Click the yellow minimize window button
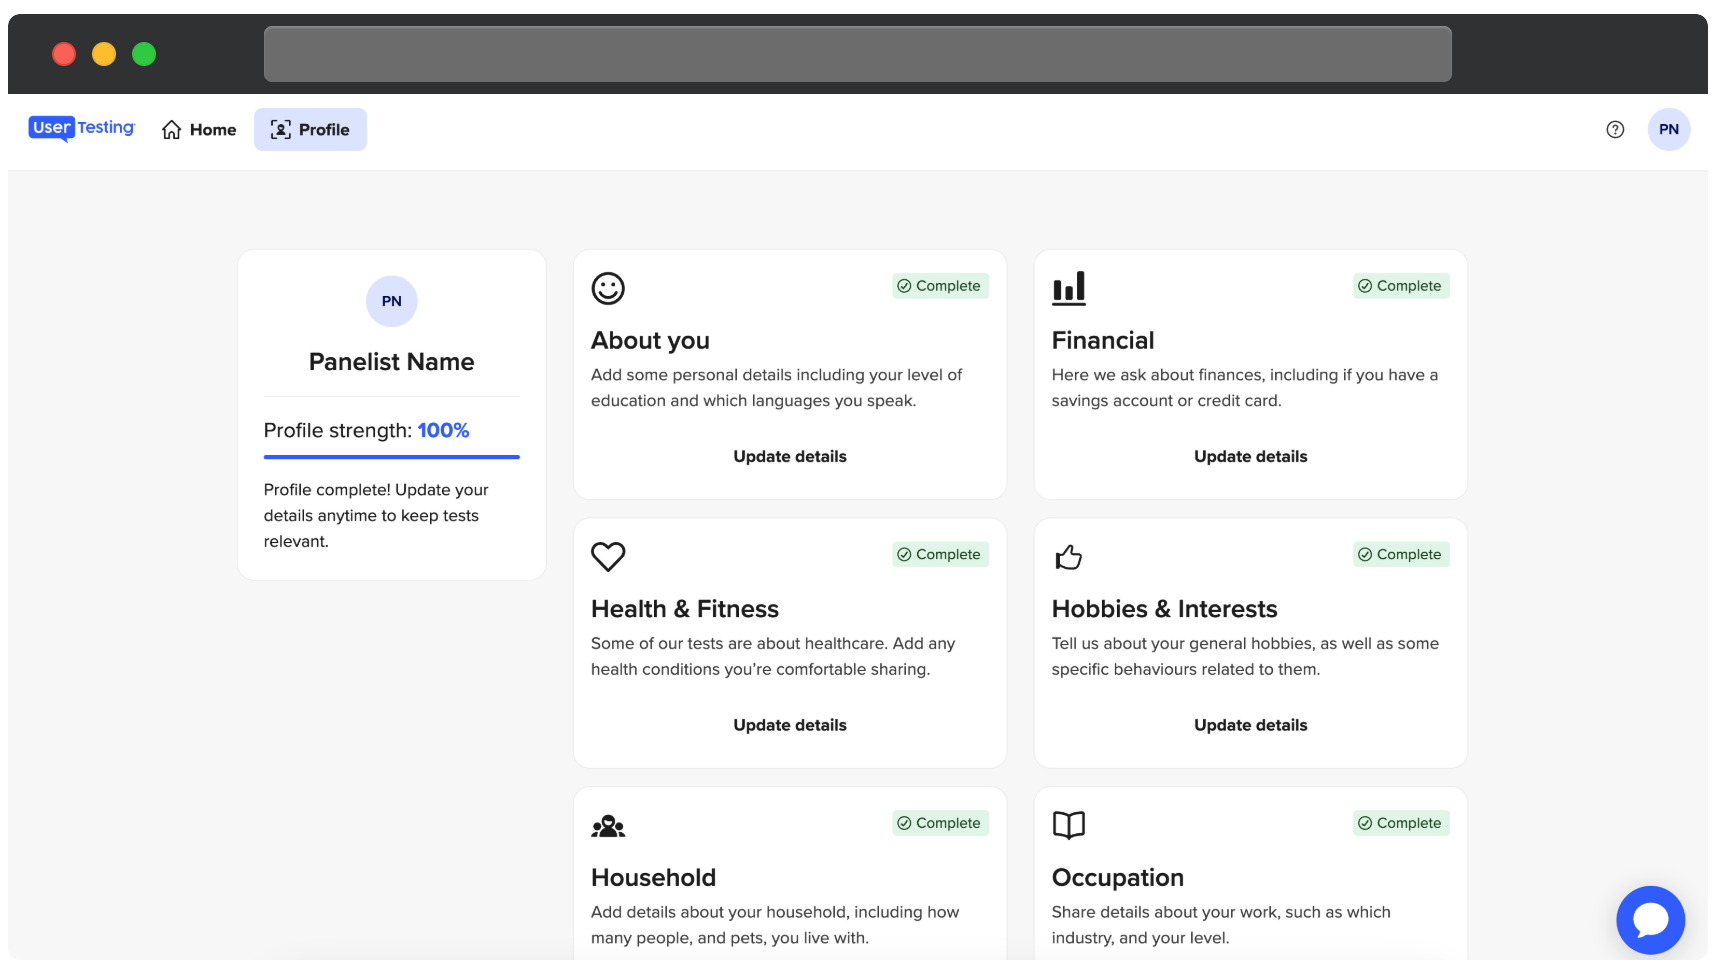The height and width of the screenshot is (974, 1716). (x=104, y=54)
